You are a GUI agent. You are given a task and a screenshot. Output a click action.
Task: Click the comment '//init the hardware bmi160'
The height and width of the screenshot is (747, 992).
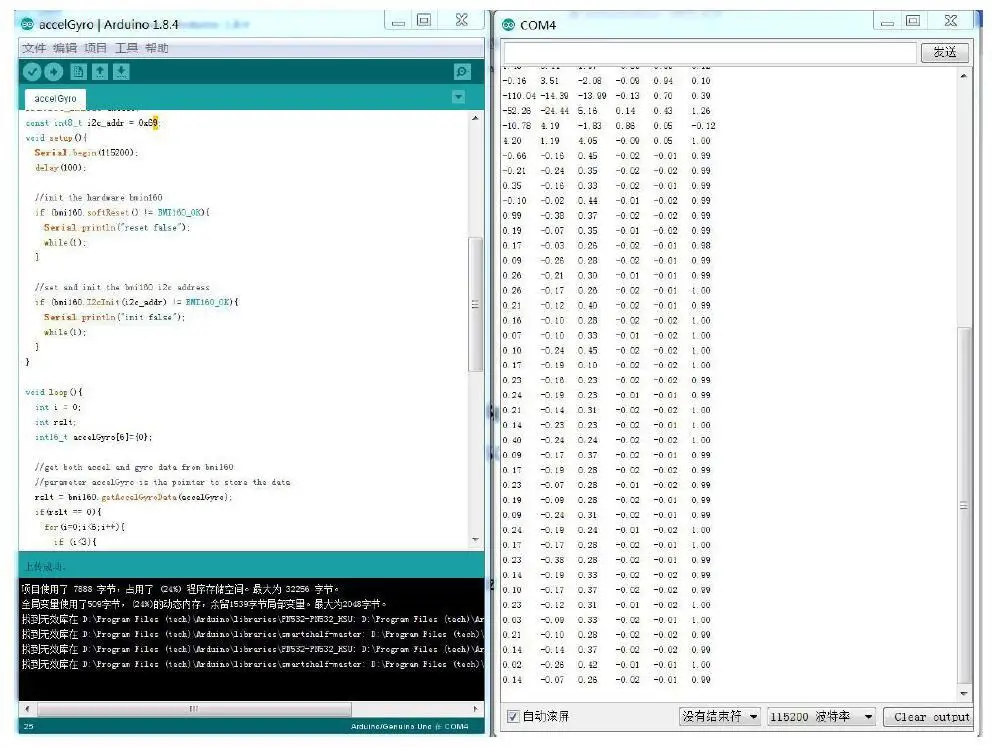click(98, 197)
